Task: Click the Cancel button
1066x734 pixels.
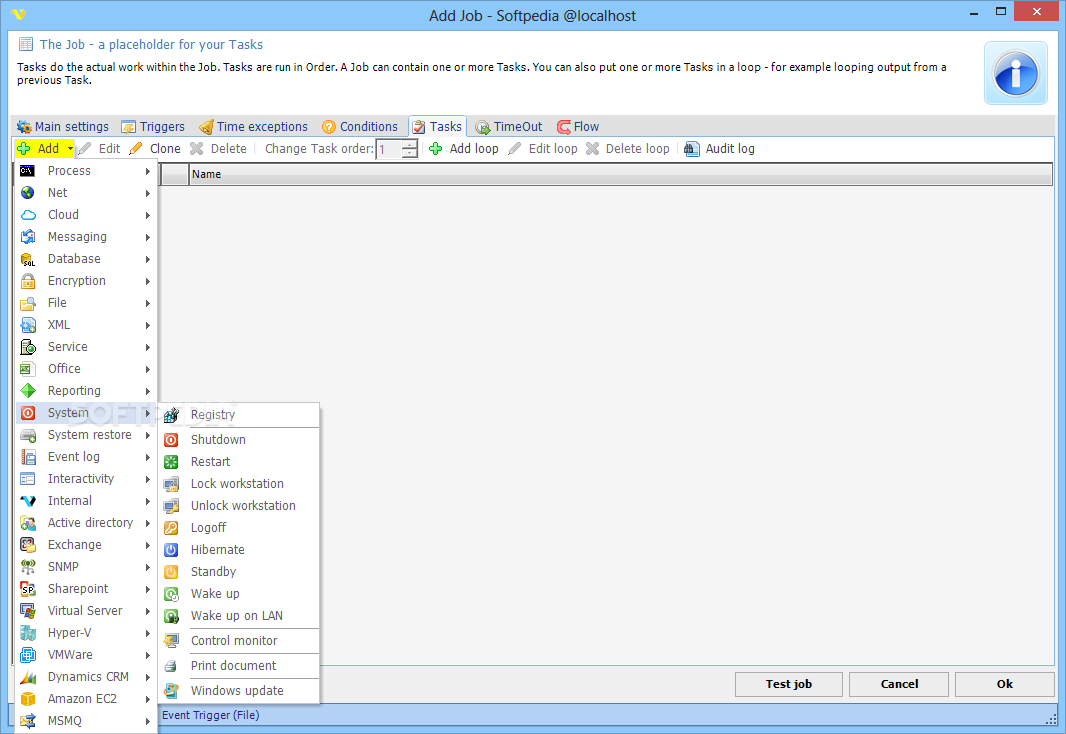Action: [899, 684]
